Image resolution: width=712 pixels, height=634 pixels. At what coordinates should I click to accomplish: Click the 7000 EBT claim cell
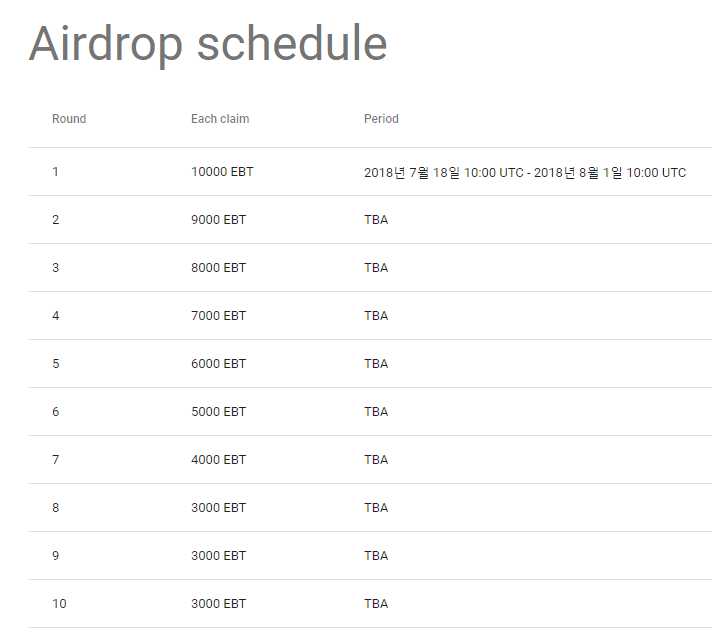pos(218,316)
